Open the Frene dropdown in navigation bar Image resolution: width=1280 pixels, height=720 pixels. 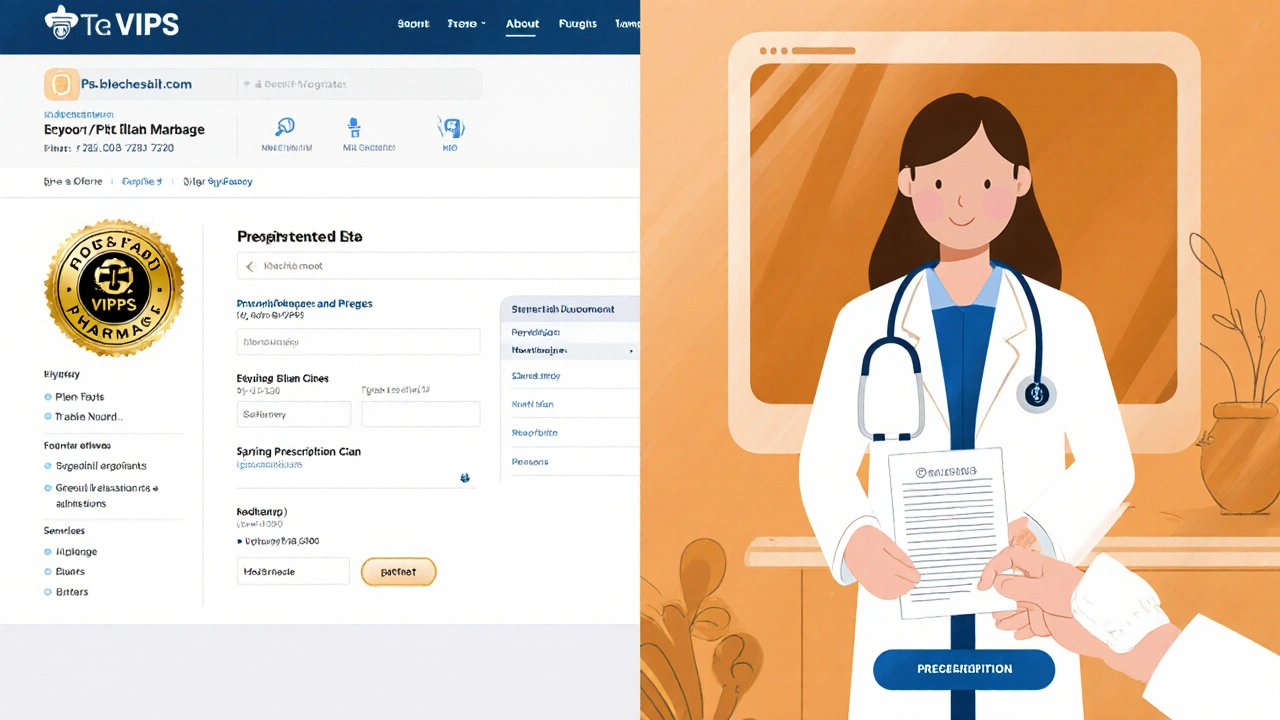click(x=466, y=24)
